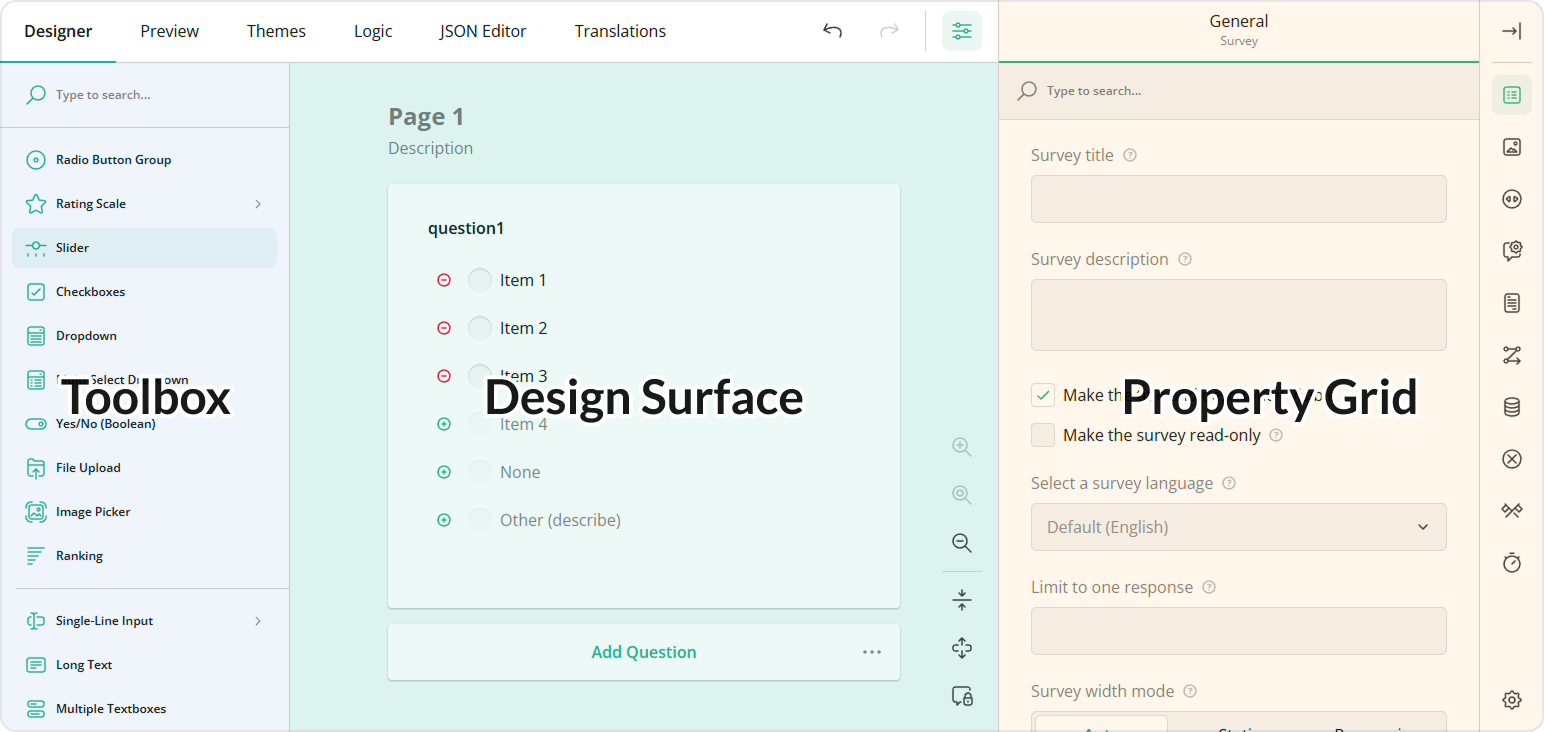Click the zoom-to-fit magnifier icon
This screenshot has width=1544, height=732.
click(x=961, y=494)
